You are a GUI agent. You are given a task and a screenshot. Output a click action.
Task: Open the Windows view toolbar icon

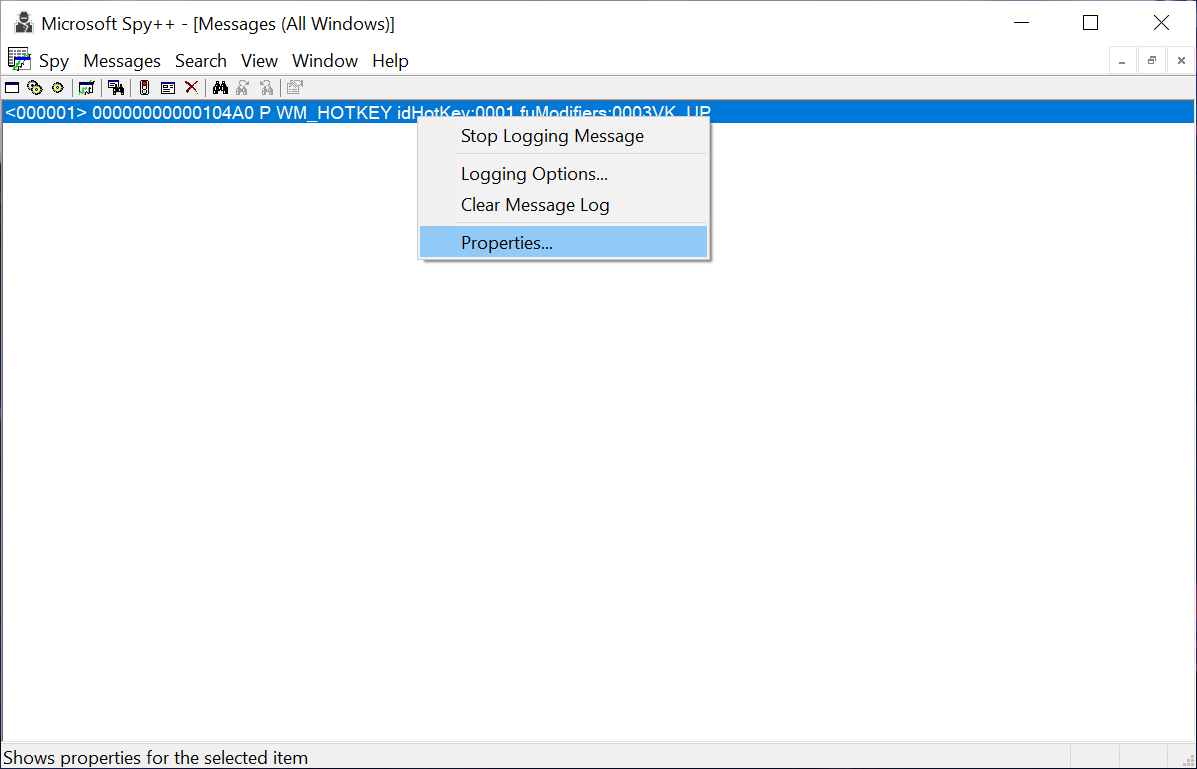pos(12,88)
